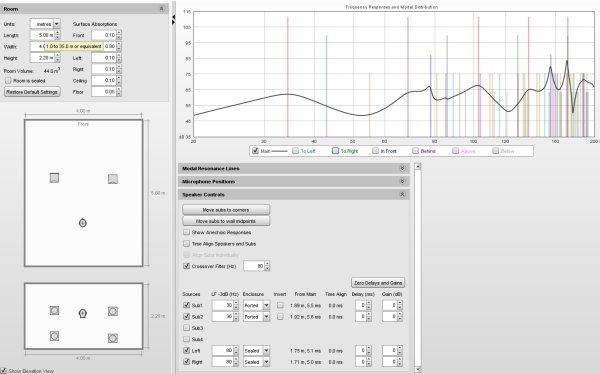
Task: Enable Time Align Speakers and Subs
Action: tap(186, 243)
